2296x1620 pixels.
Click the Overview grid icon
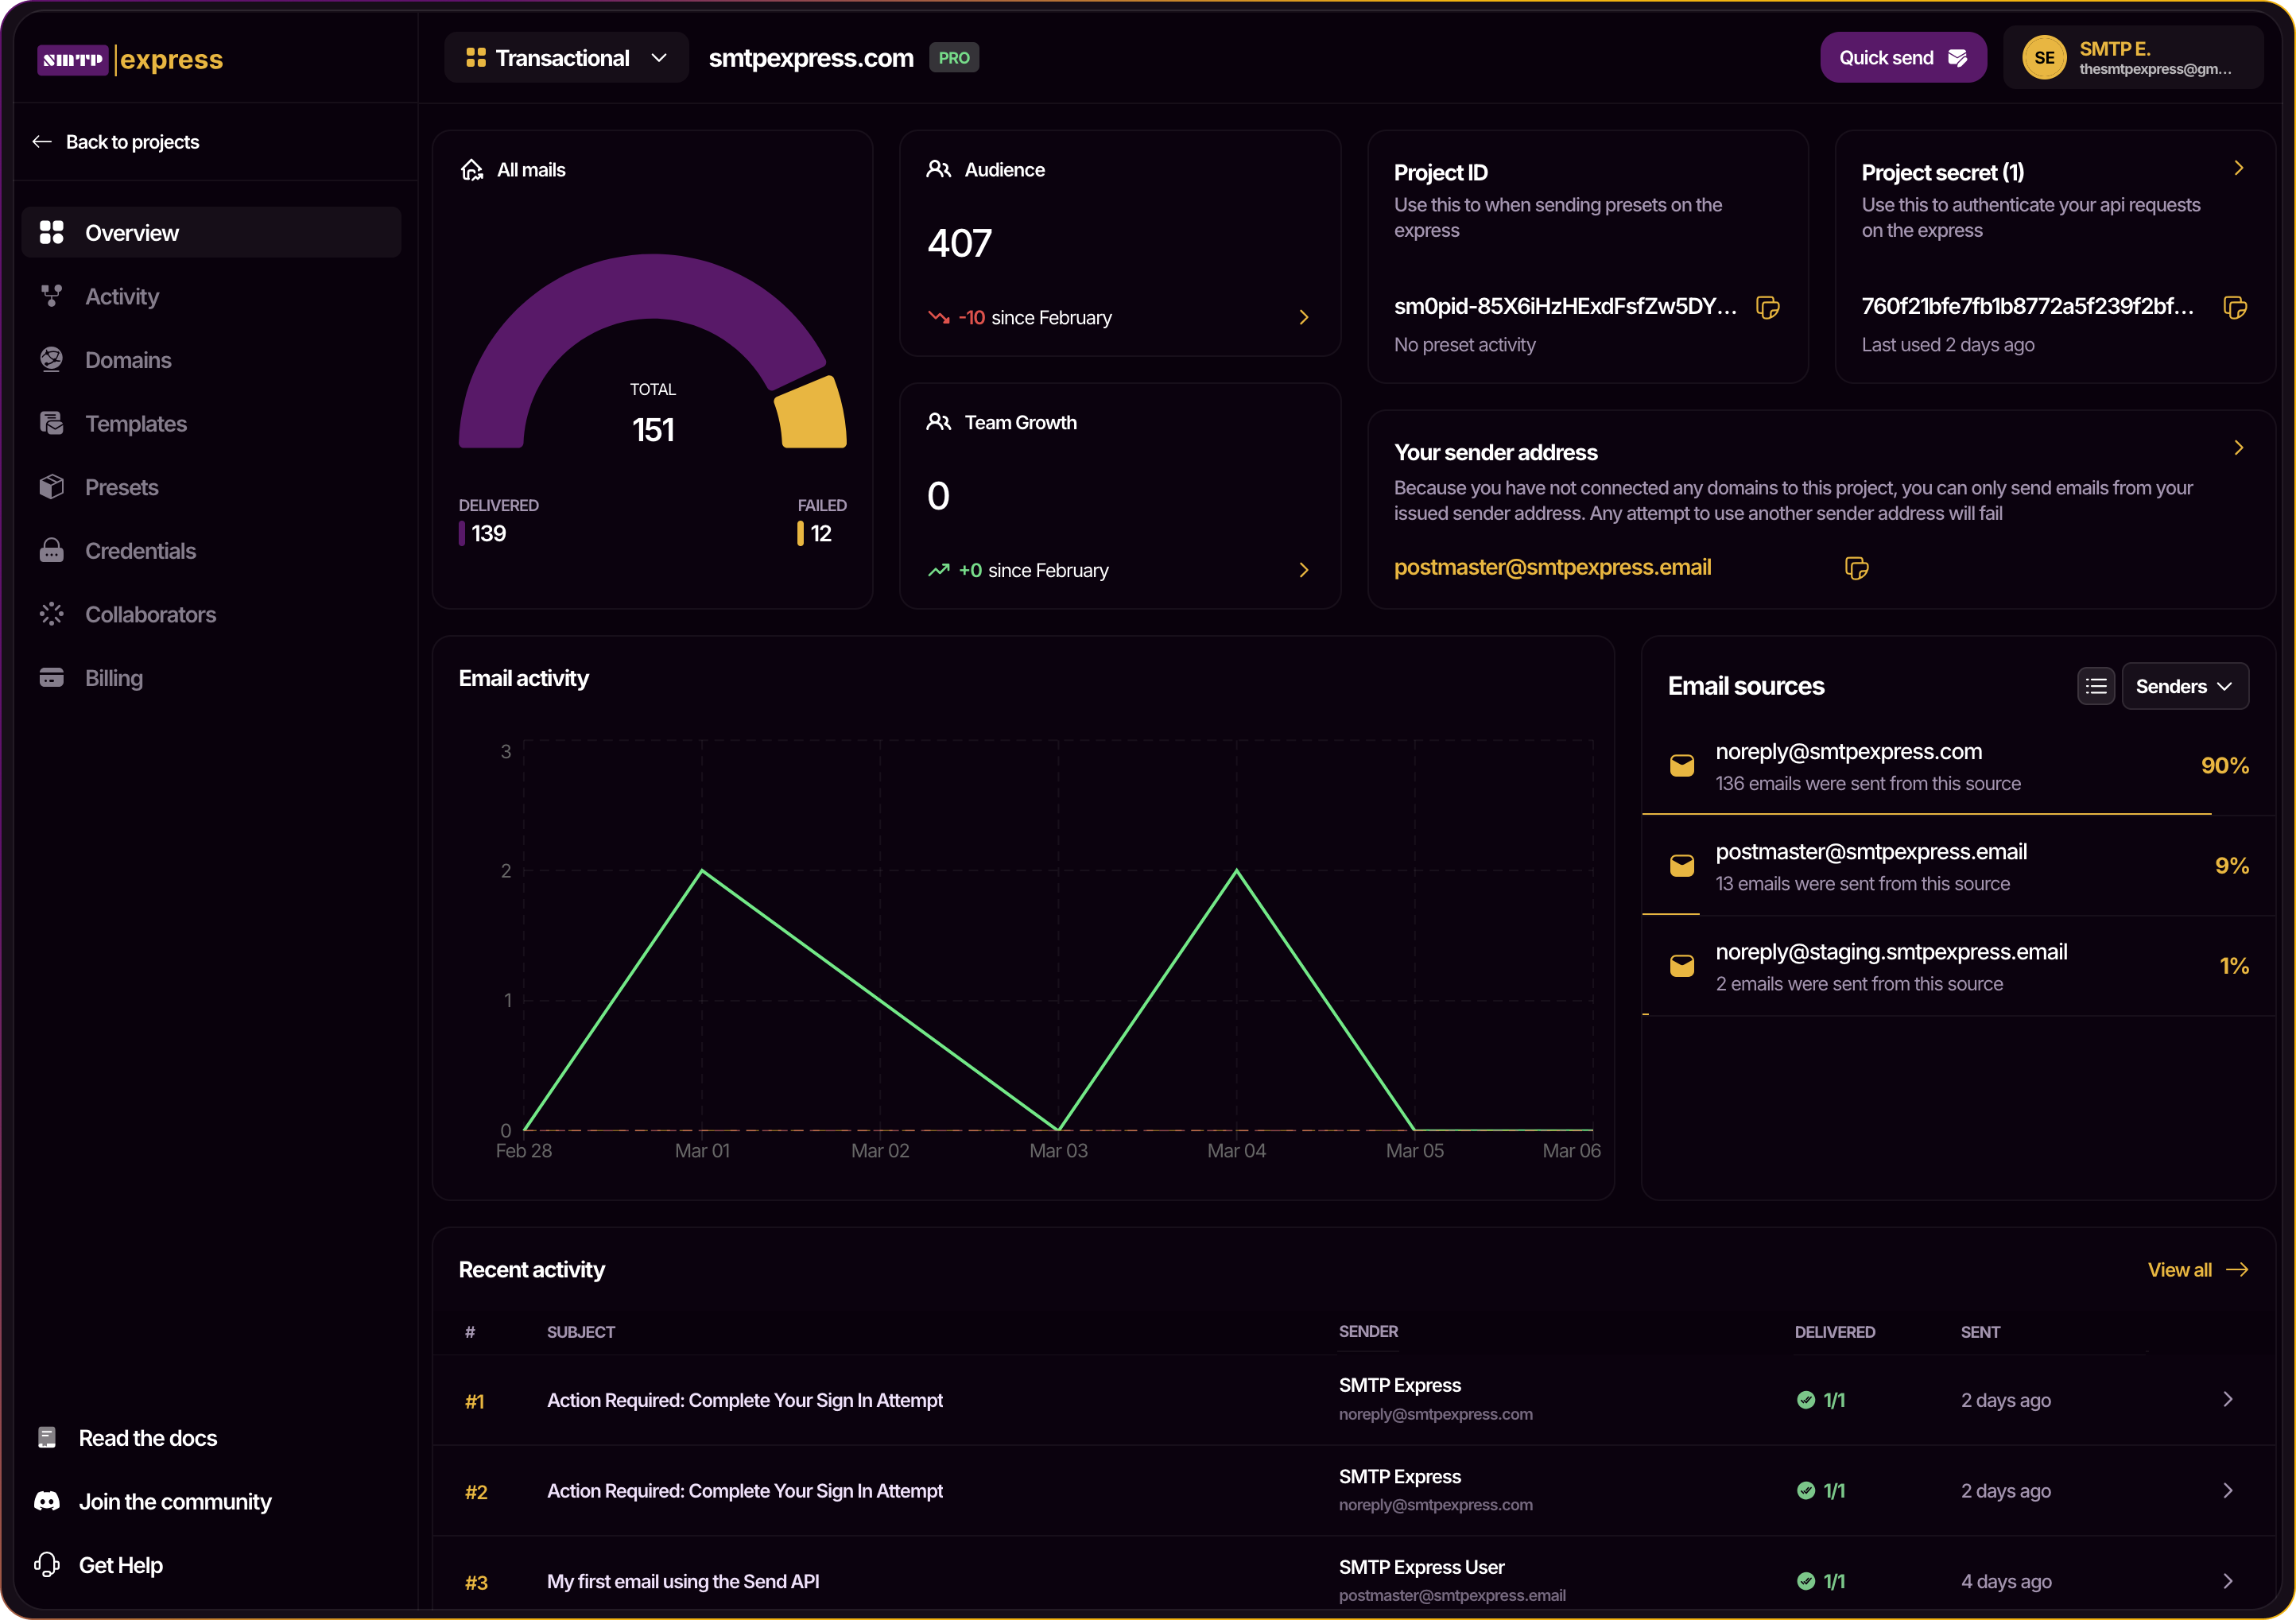pos(52,232)
